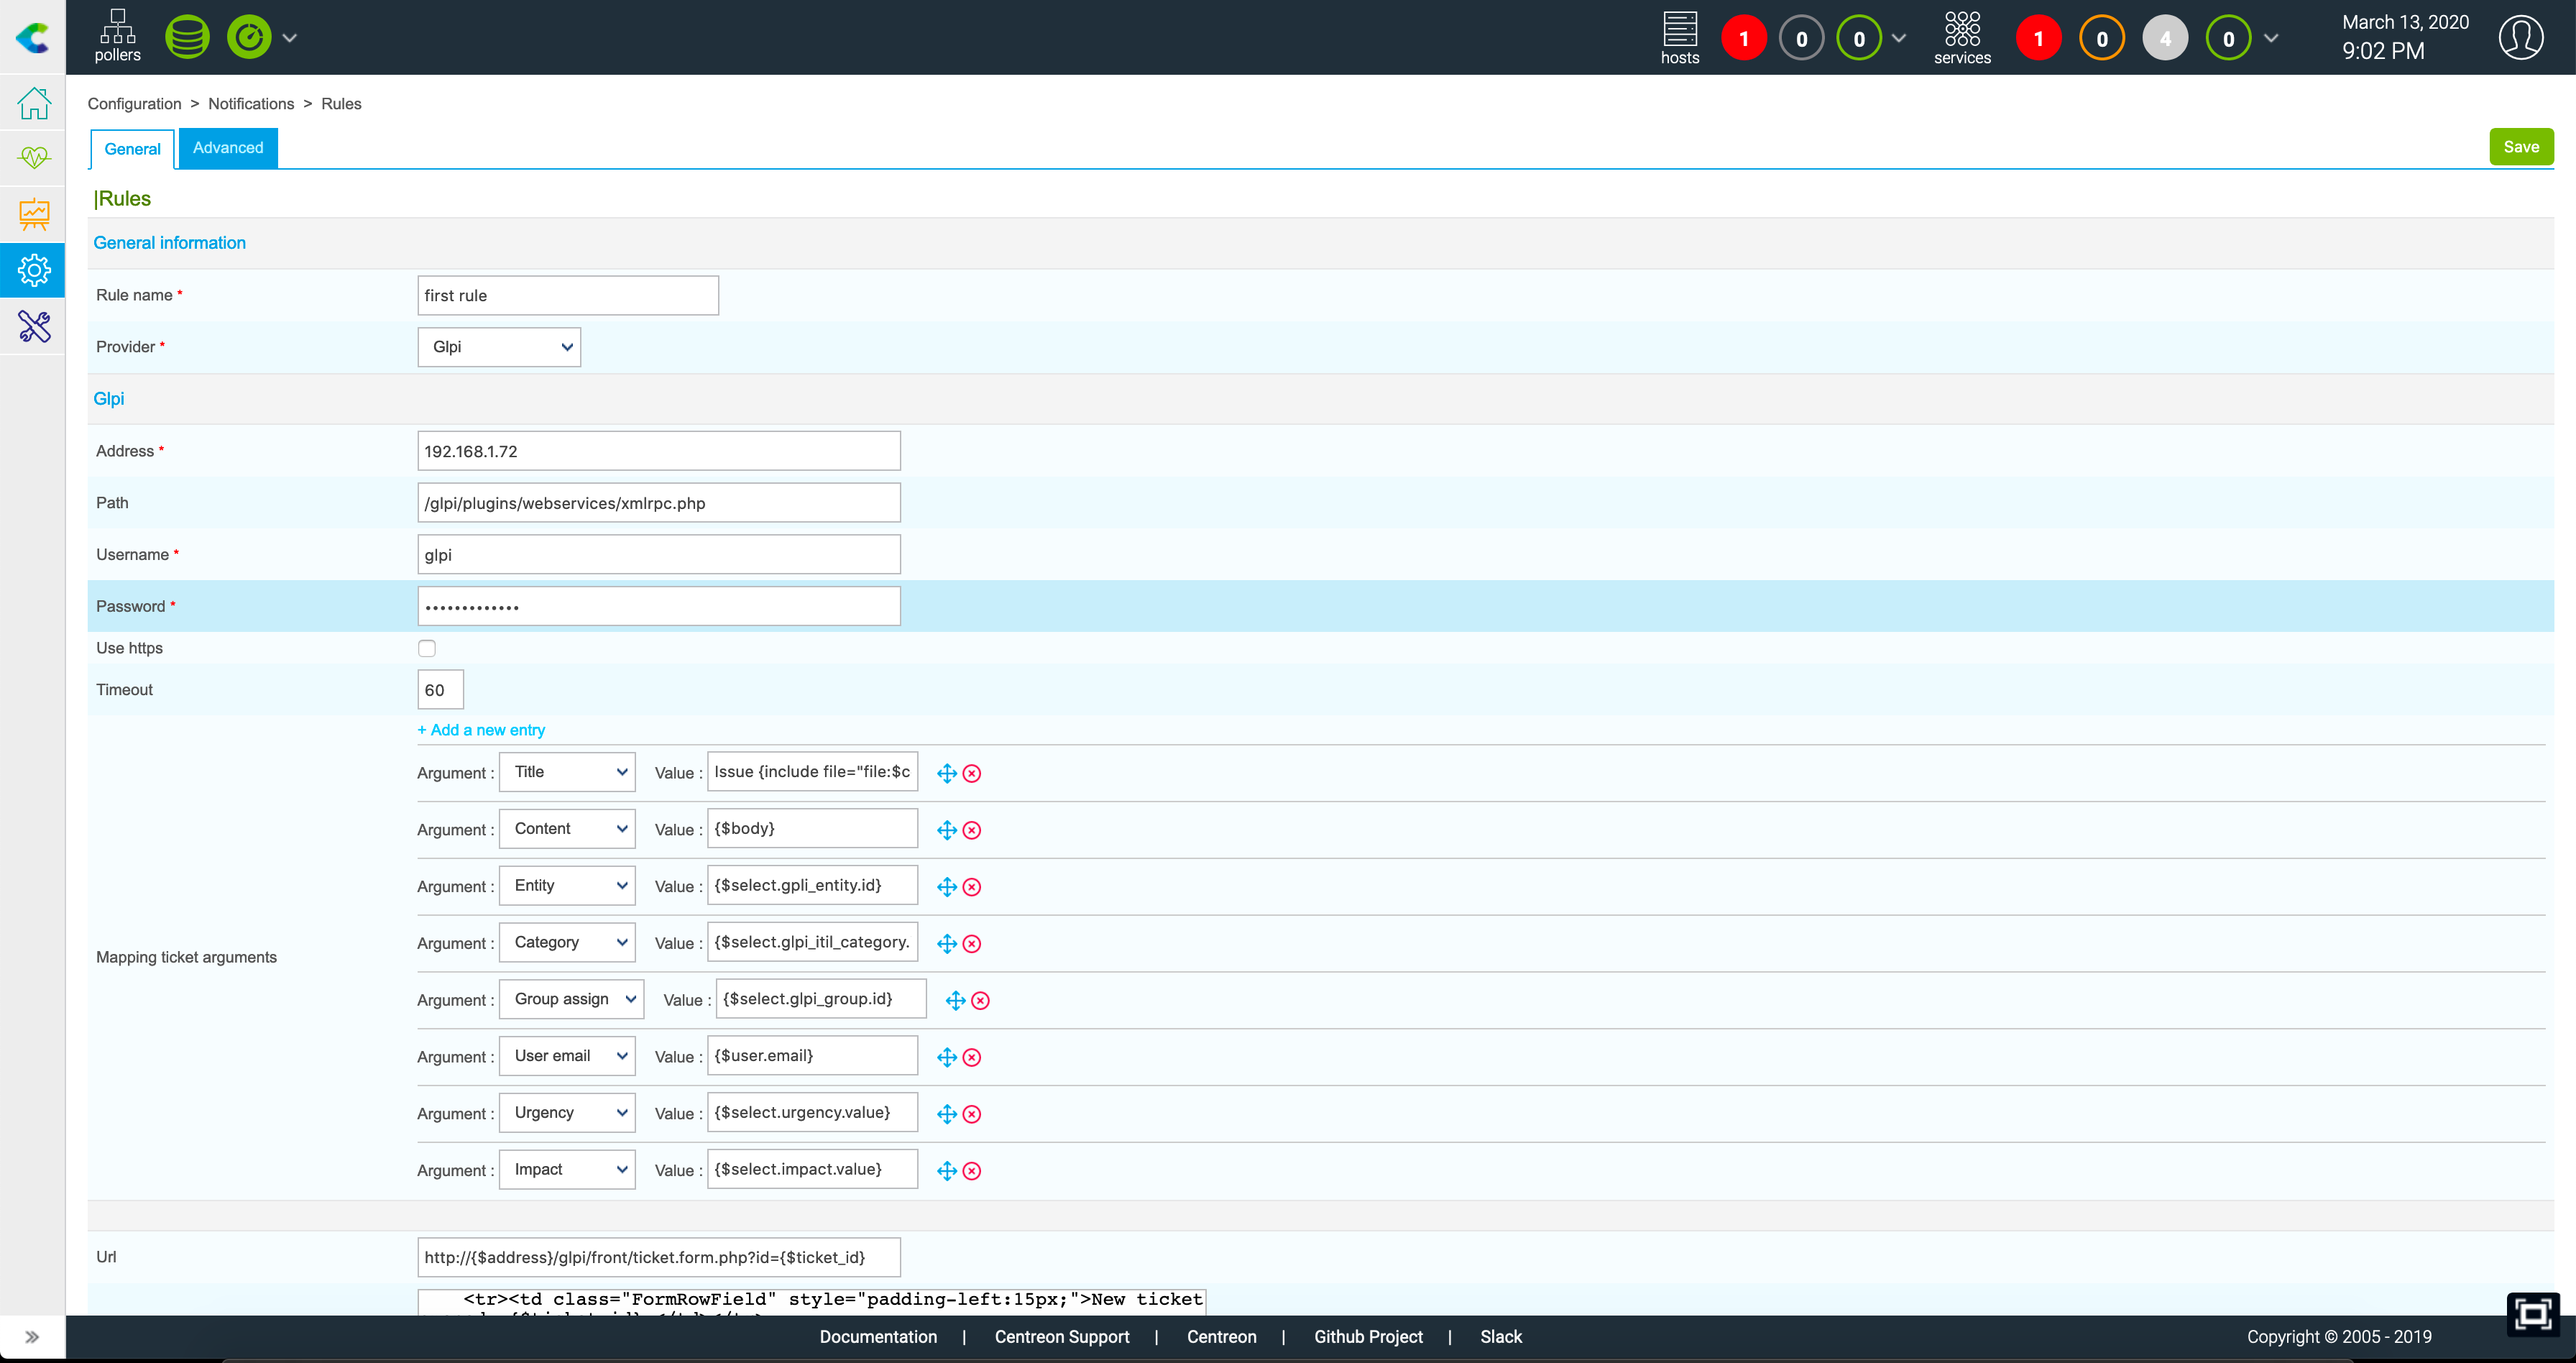The image size is (2576, 1363).
Task: Click the Timeout input field
Action: click(441, 690)
